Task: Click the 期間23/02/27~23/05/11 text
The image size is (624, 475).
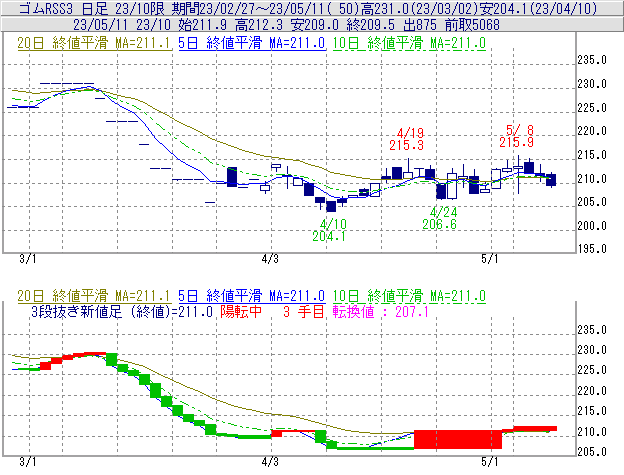Action: (248, 8)
